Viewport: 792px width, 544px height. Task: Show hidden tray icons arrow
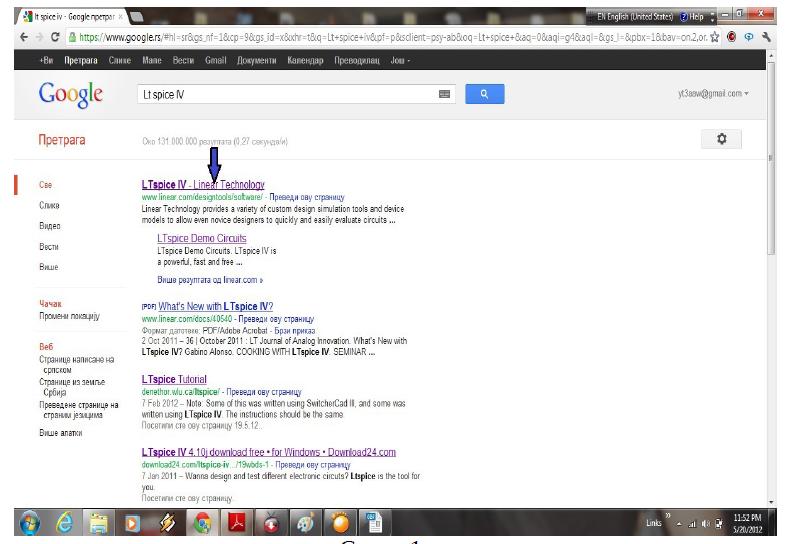[679, 524]
